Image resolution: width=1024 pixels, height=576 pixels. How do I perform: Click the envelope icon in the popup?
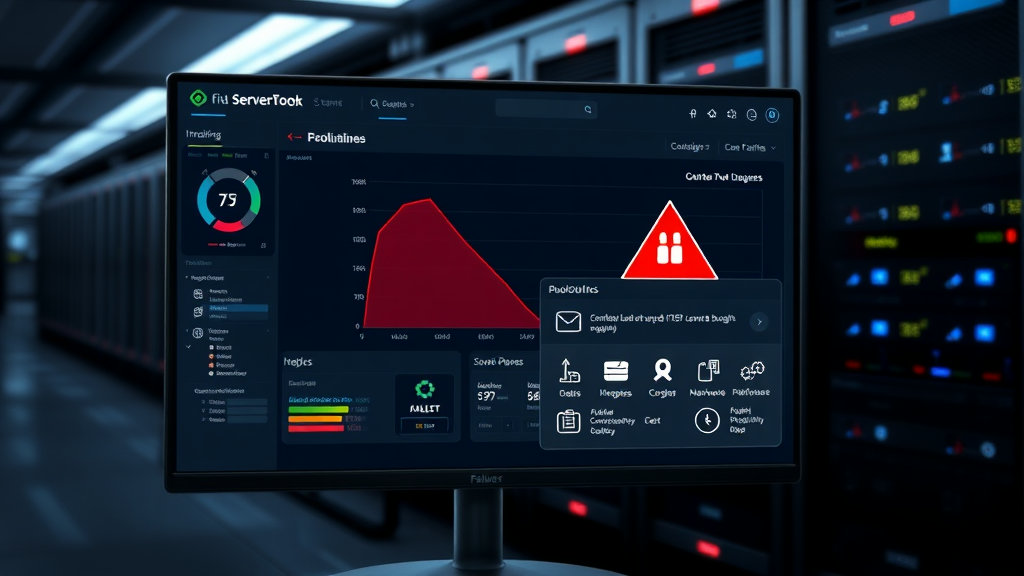[x=568, y=321]
